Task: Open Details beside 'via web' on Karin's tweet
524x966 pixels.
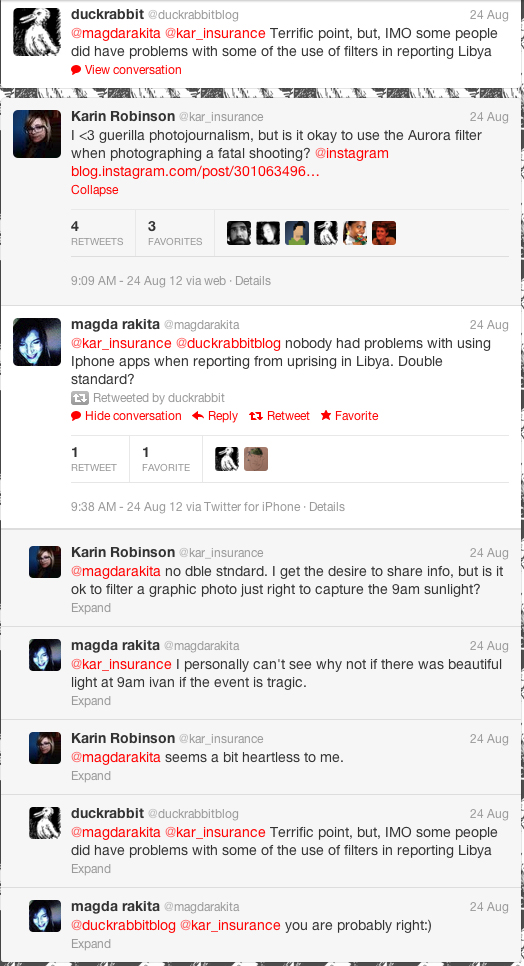Action: [252, 281]
